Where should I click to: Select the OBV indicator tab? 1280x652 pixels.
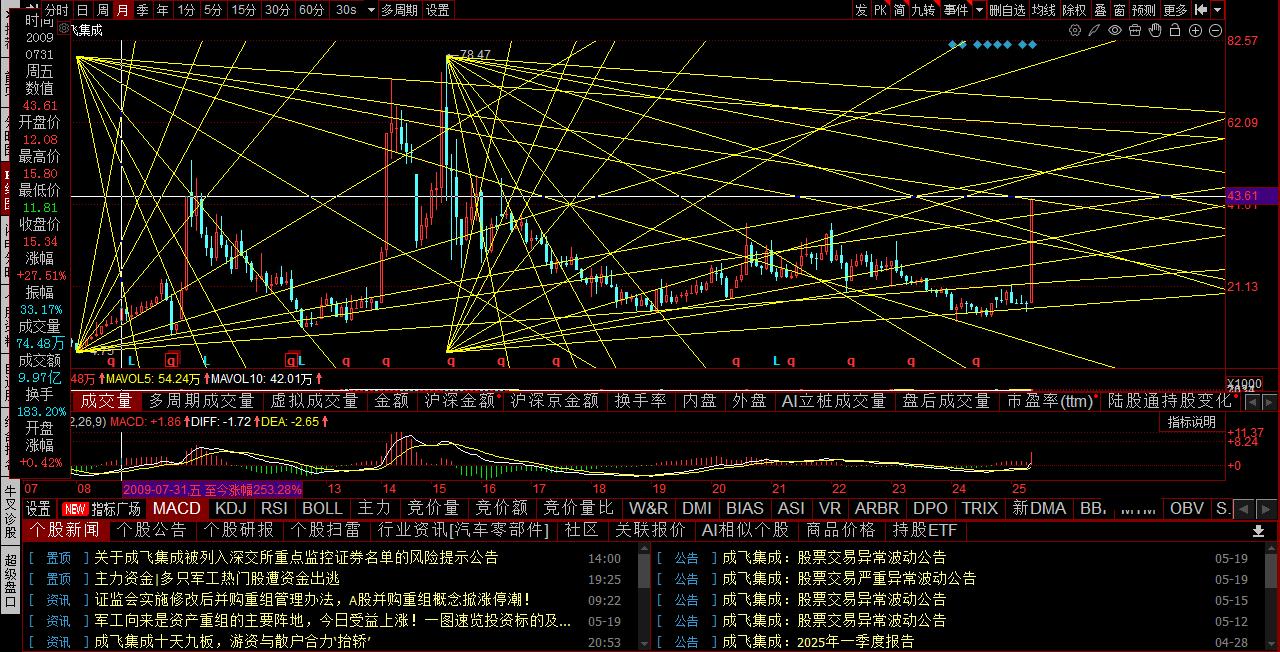(x=1187, y=508)
